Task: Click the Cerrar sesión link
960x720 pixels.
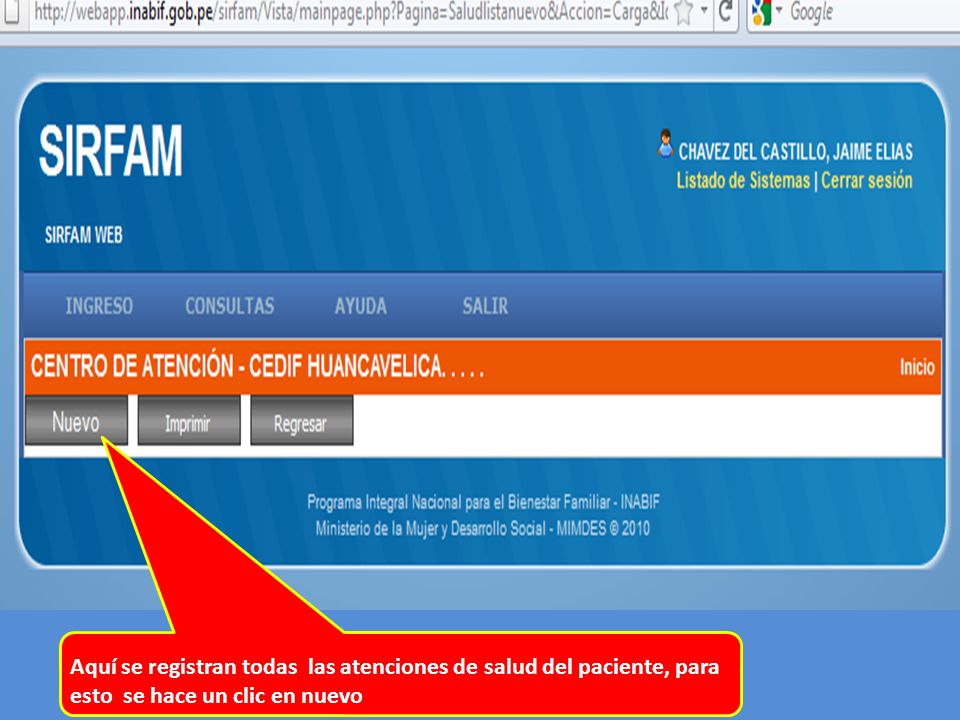Action: tap(866, 181)
